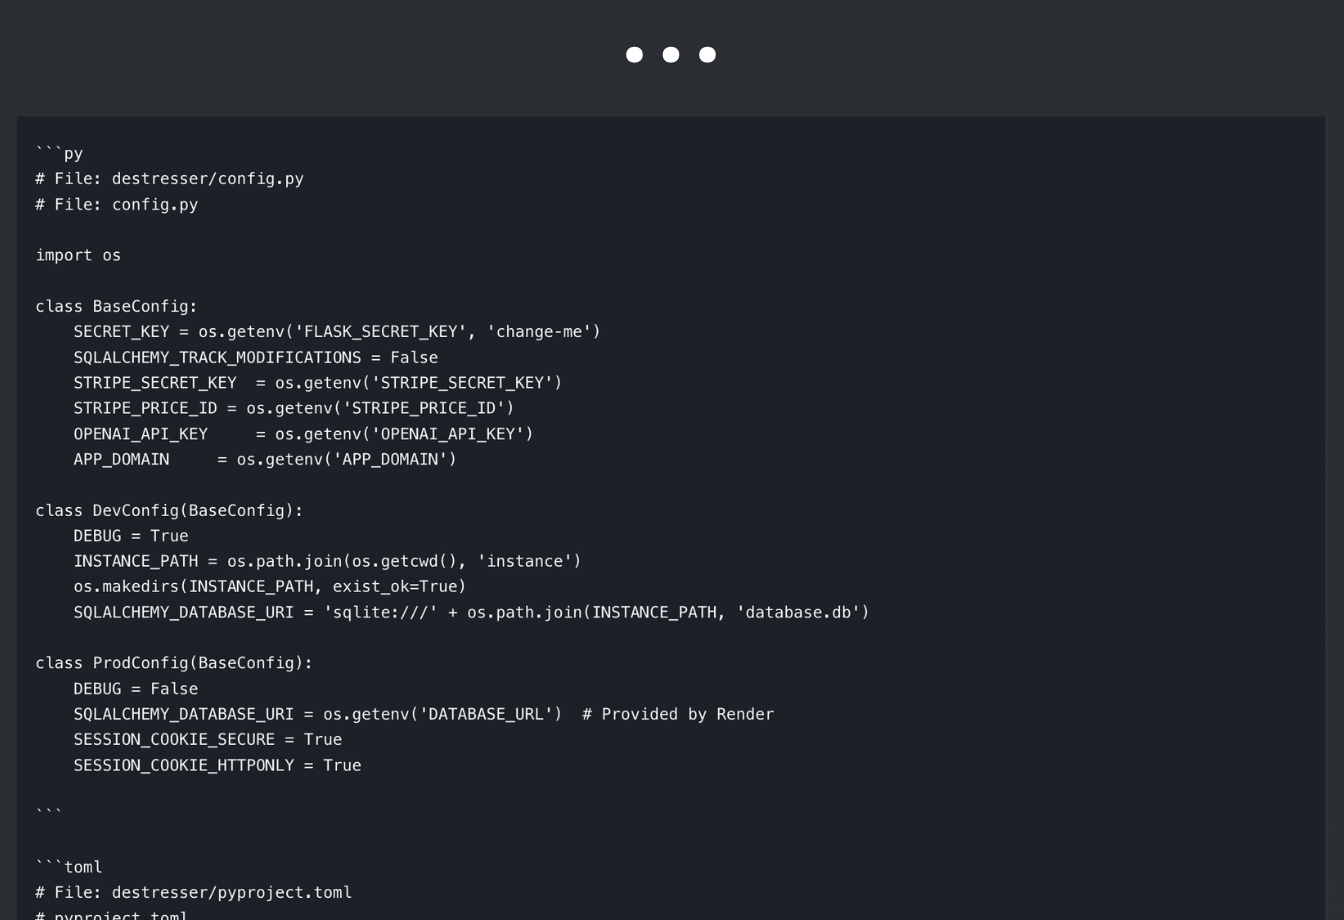Click the DATABASE_URL getenv assignment
The height and width of the screenshot is (920, 1344).
[318, 714]
